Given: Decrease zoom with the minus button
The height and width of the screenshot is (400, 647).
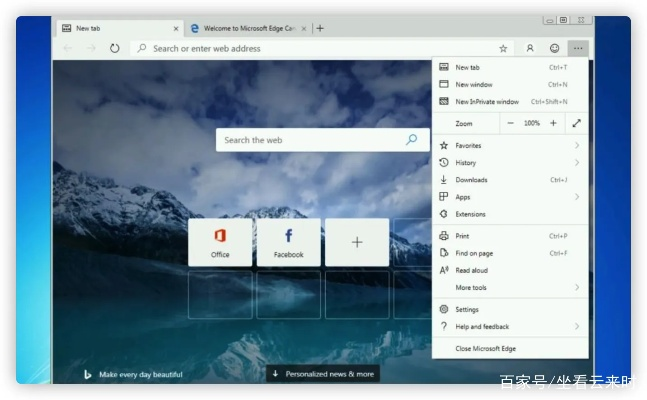Looking at the screenshot, I should [510, 123].
